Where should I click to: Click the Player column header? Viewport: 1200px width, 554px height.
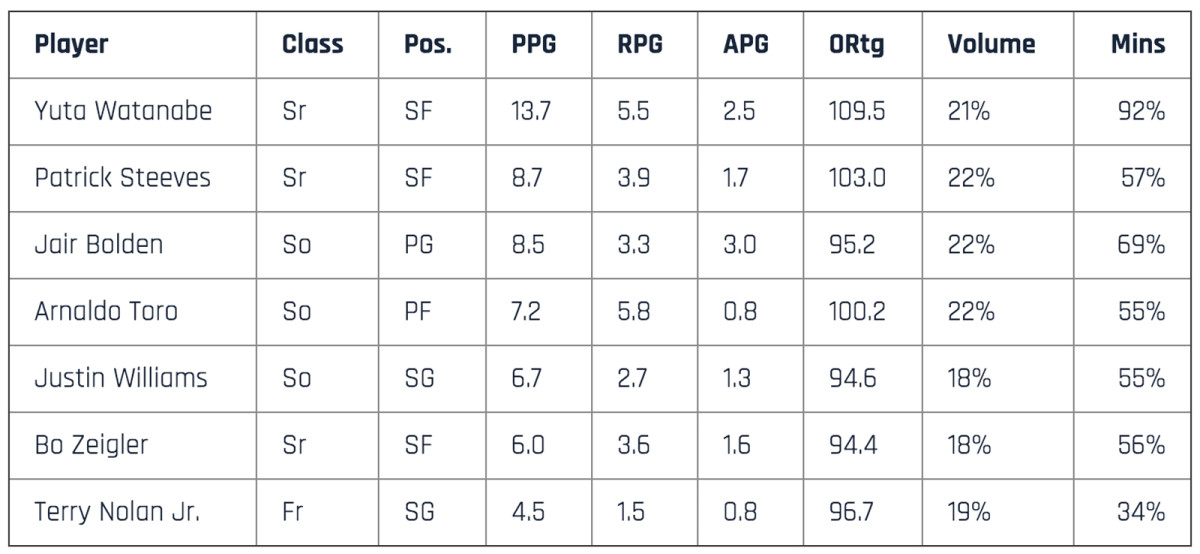tap(71, 44)
